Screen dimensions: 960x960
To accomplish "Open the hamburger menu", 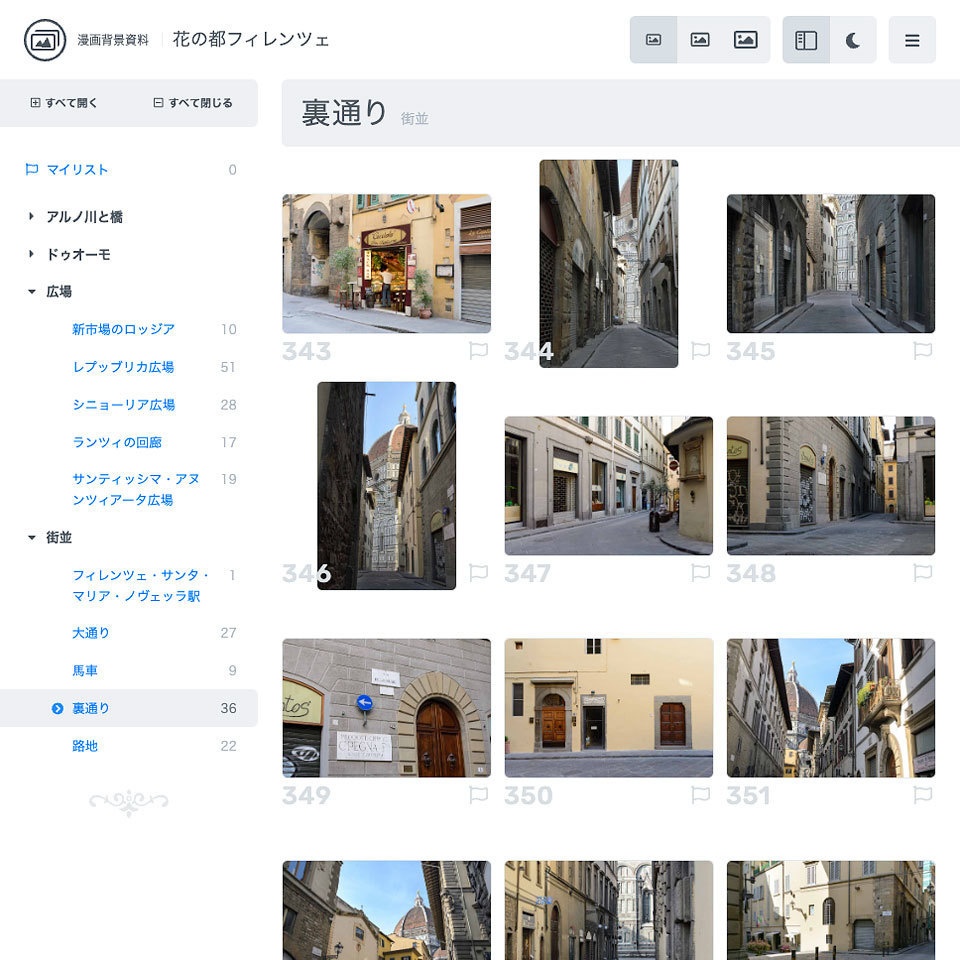I will click(912, 41).
